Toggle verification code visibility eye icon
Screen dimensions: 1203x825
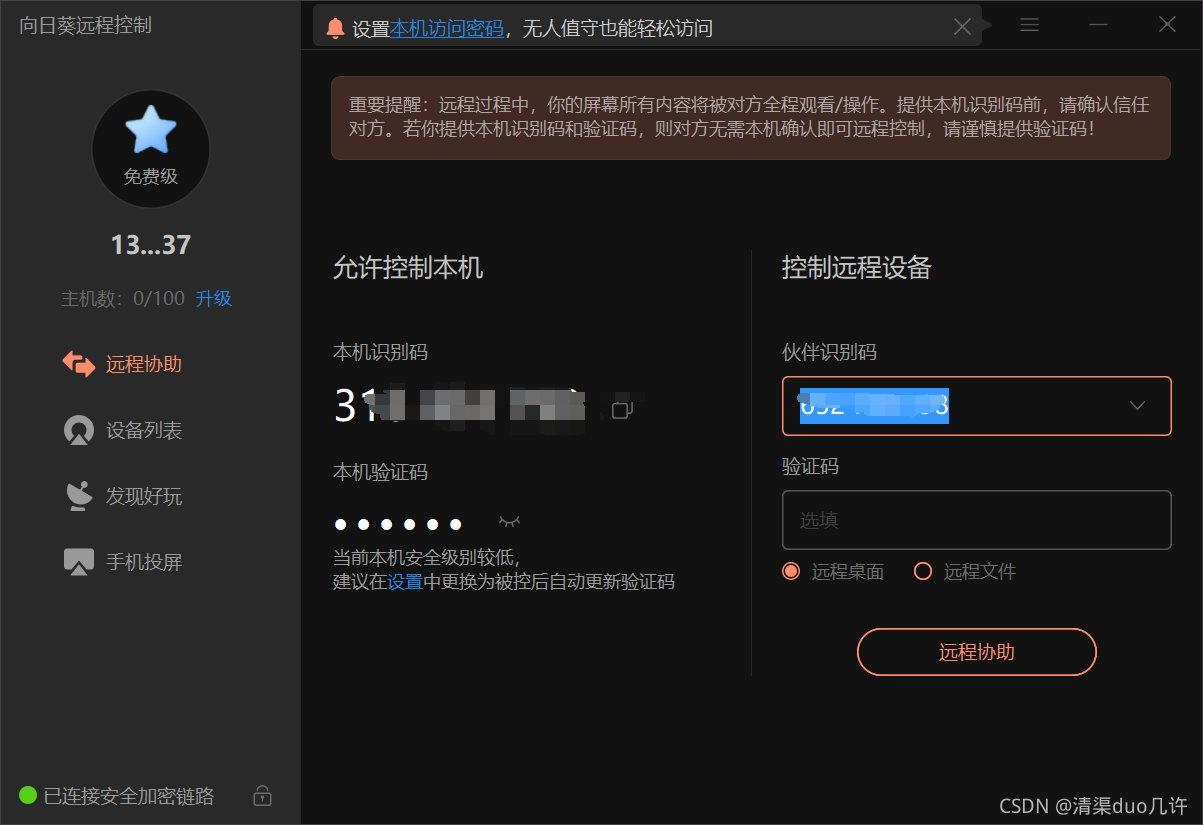tap(510, 522)
